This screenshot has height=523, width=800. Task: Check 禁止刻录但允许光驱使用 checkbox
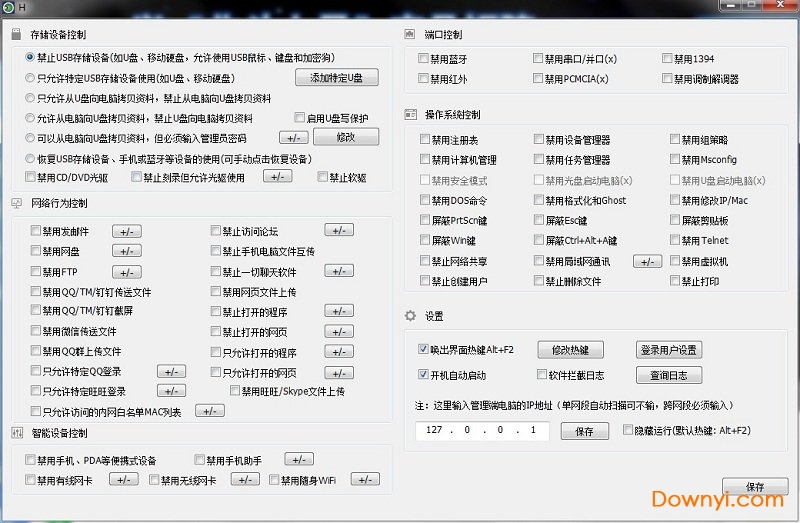(x=136, y=177)
